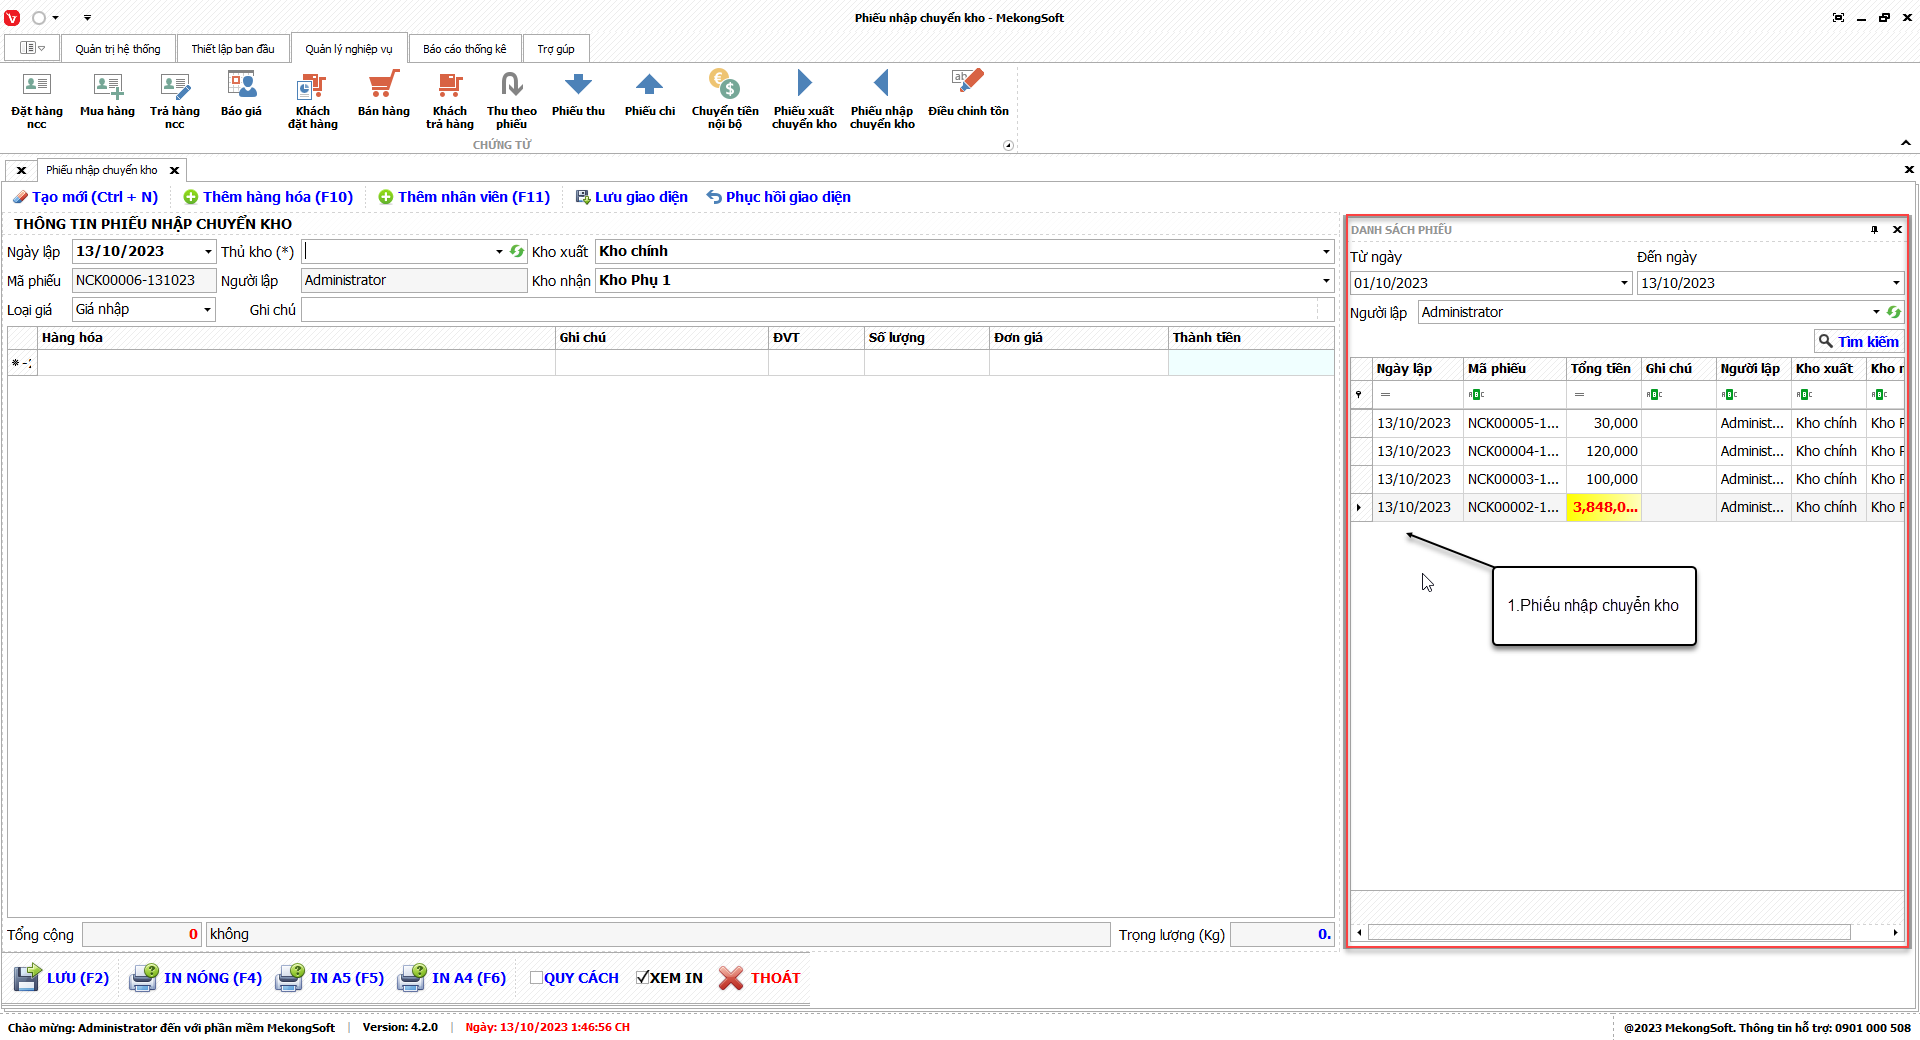This screenshot has width=1920, height=1040.
Task: Open the Từ ngày date picker
Action: tap(1624, 284)
